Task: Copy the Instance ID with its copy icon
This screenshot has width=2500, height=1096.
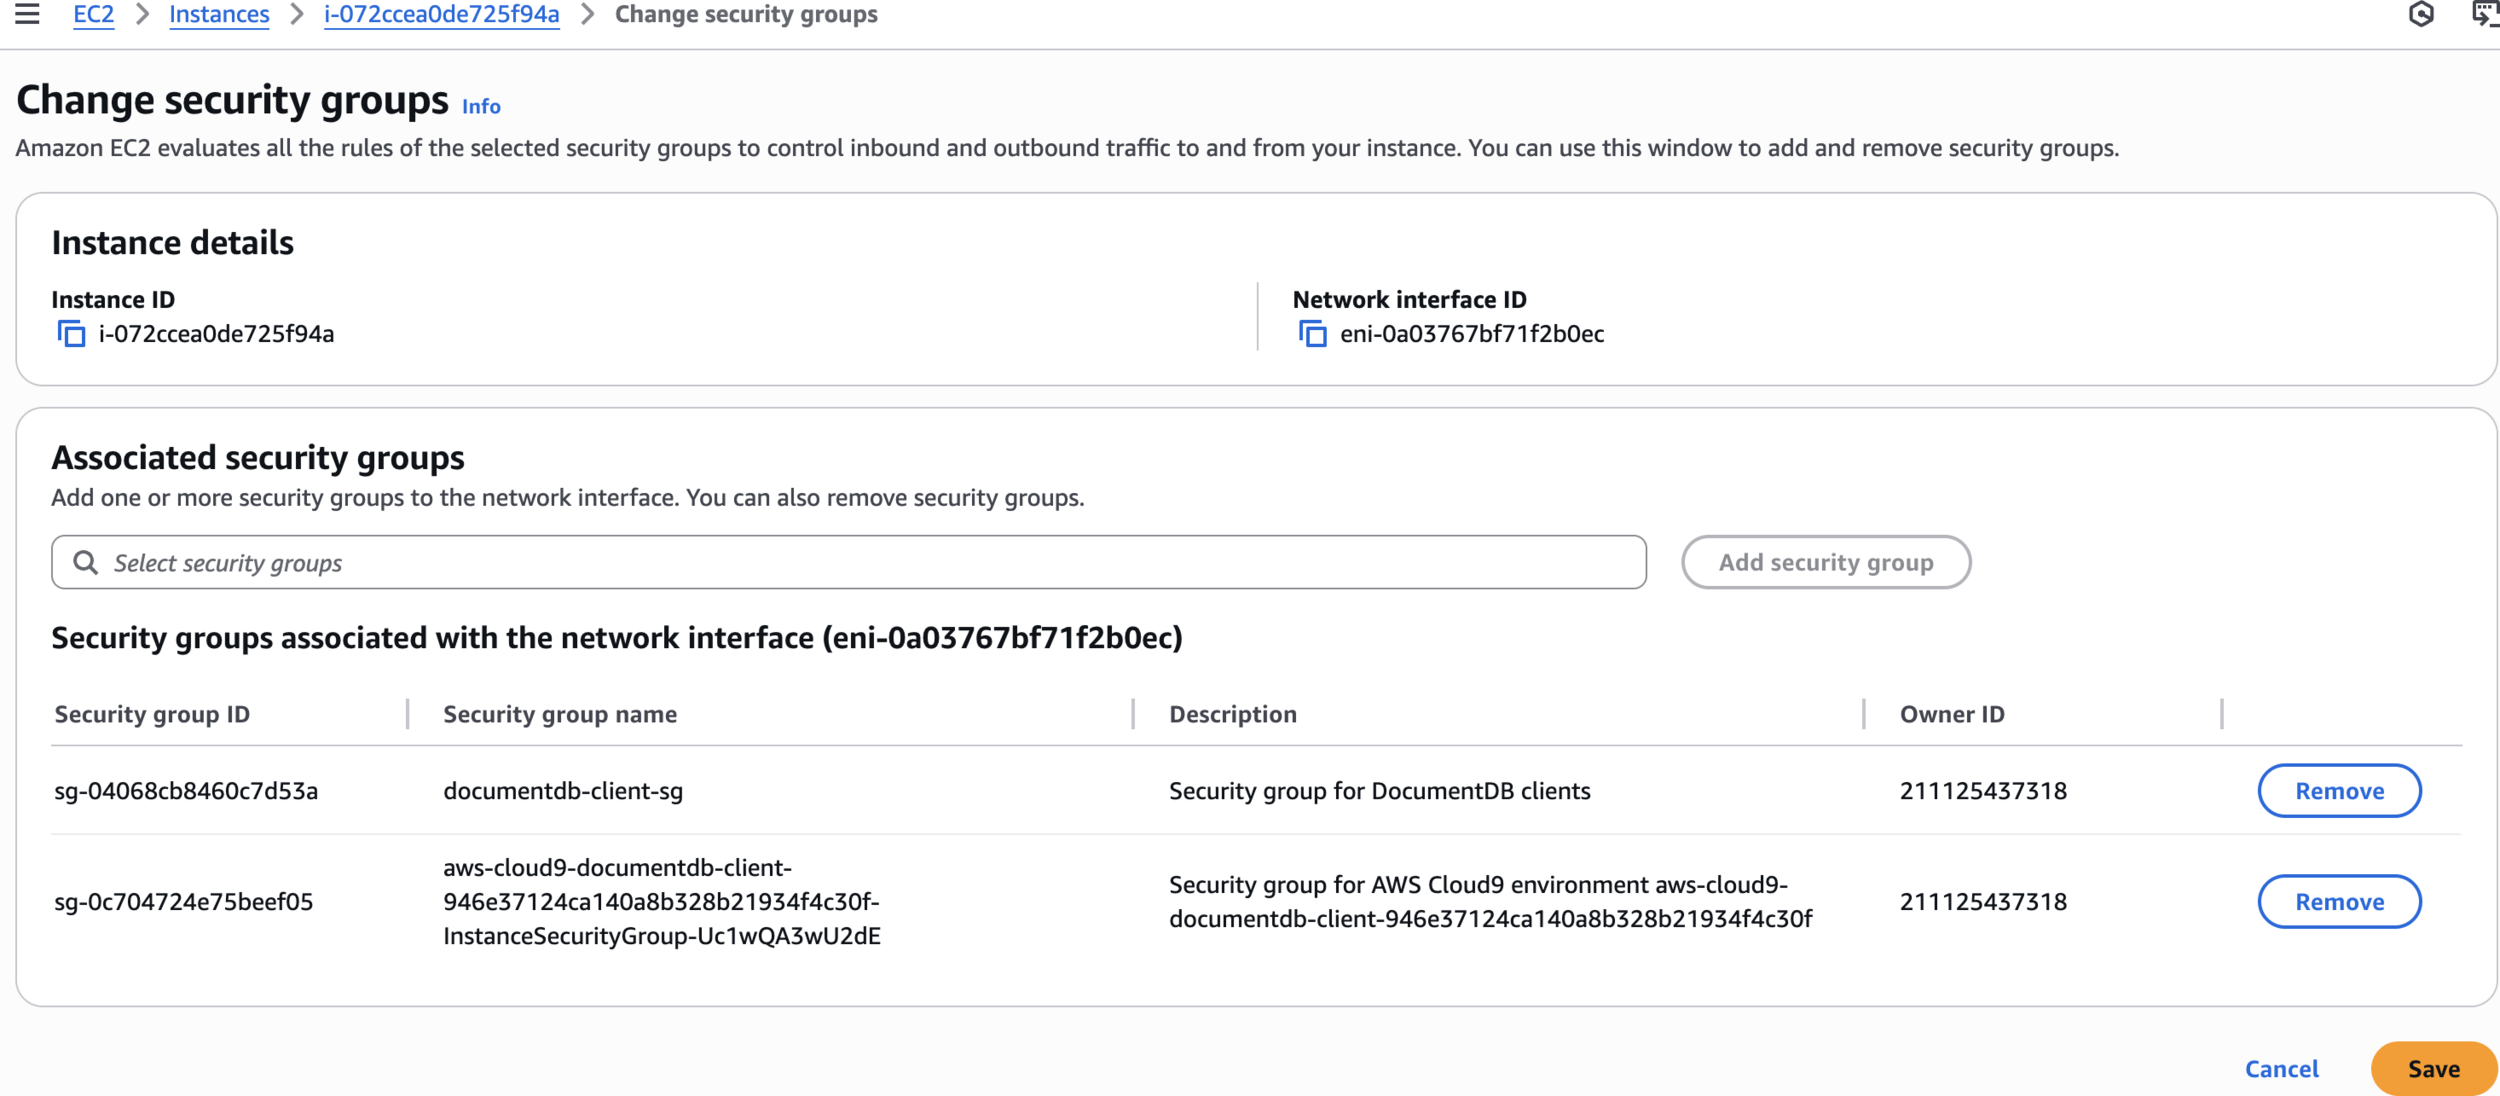Action: coord(71,334)
